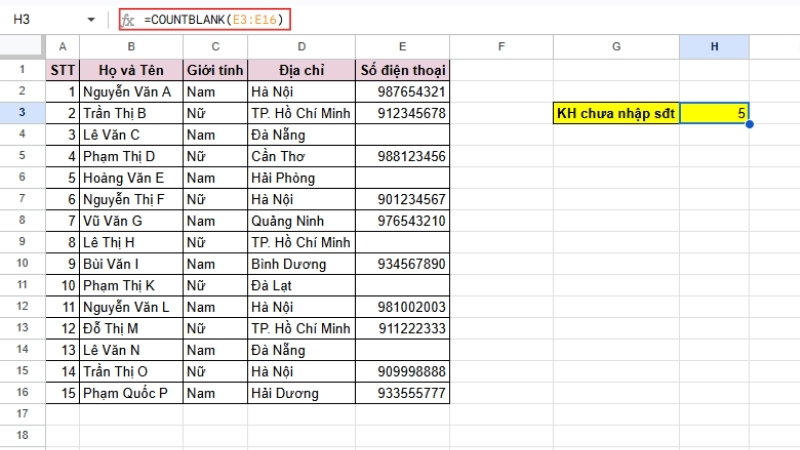Image resolution: width=800 pixels, height=450 pixels.
Task: Click cell 'Lê Thị H'
Action: [131, 242]
